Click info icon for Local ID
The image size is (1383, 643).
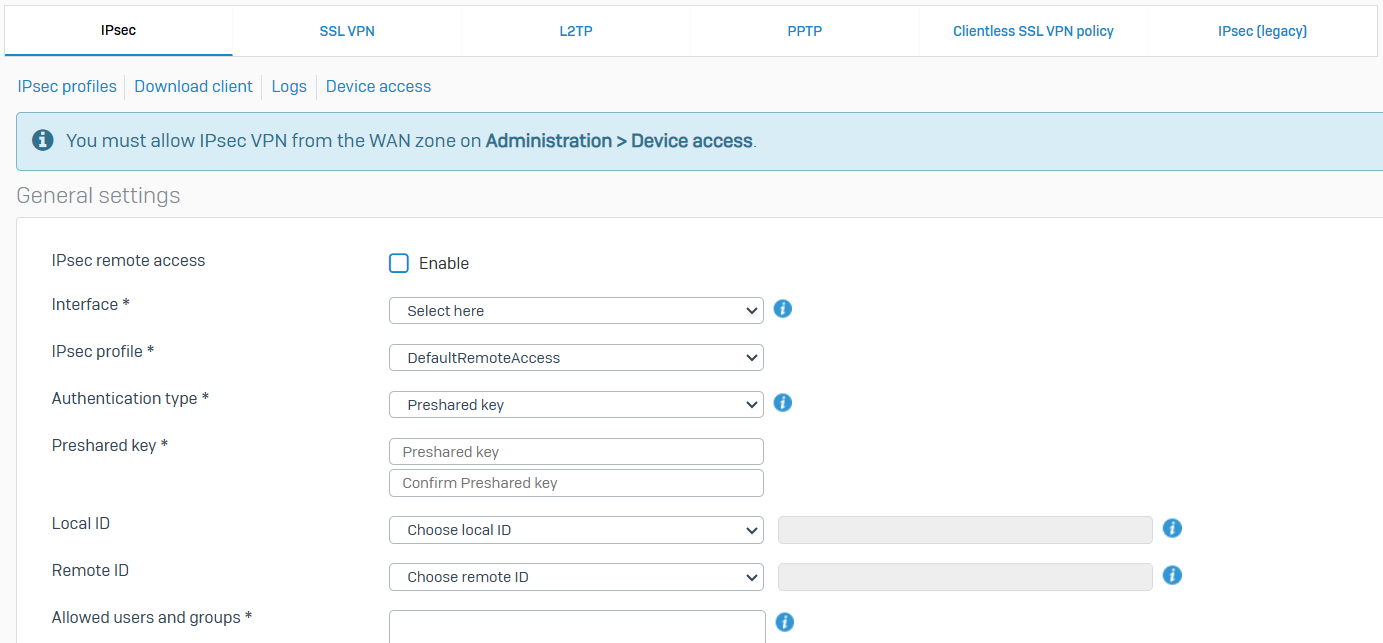tap(1173, 528)
